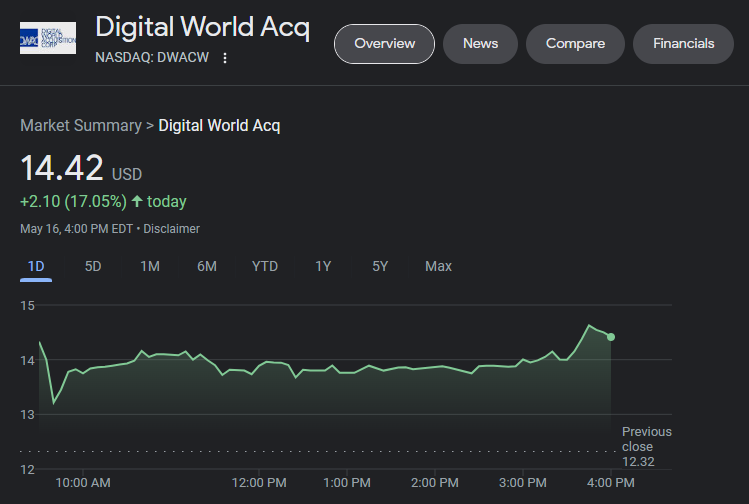This screenshot has height=504, width=749.
Task: Show the Max chart range
Action: click(x=438, y=266)
